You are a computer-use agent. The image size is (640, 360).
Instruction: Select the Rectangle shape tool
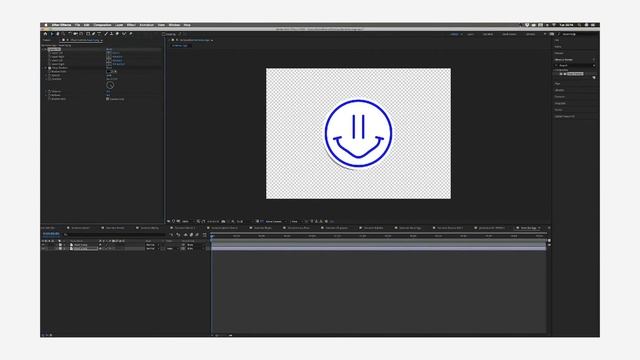(x=87, y=34)
